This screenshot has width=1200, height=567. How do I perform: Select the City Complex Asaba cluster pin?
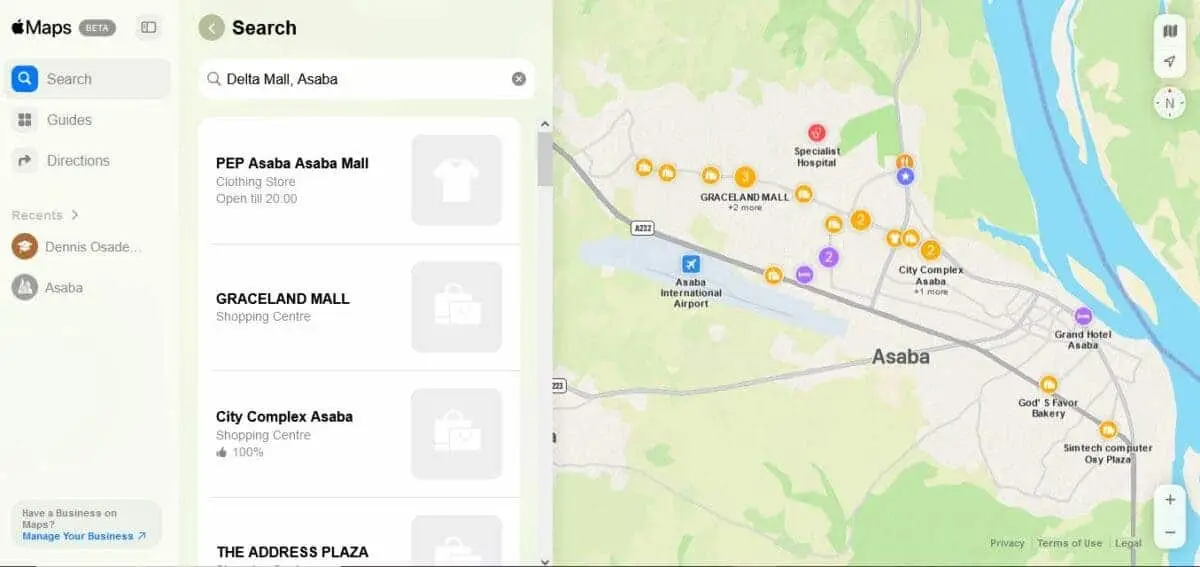pyautogui.click(x=930, y=250)
